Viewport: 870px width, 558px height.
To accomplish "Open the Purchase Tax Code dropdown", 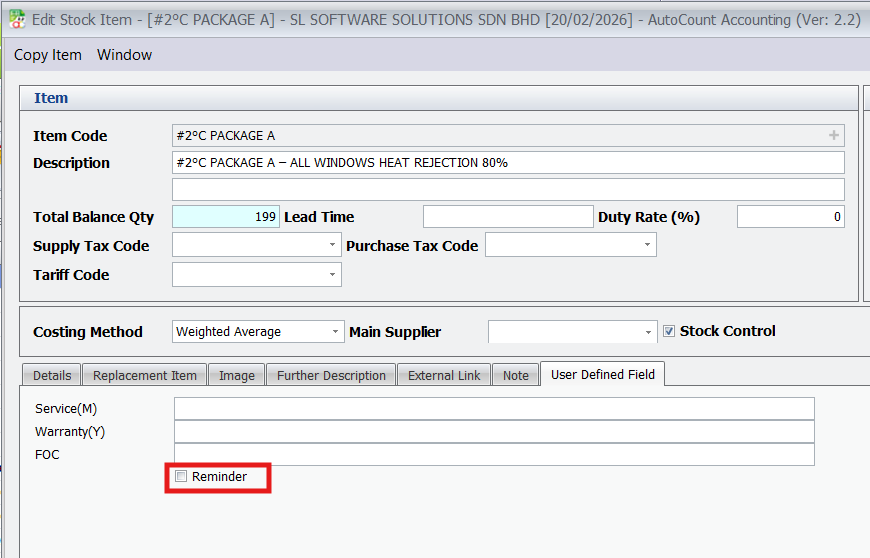I will click(x=647, y=245).
